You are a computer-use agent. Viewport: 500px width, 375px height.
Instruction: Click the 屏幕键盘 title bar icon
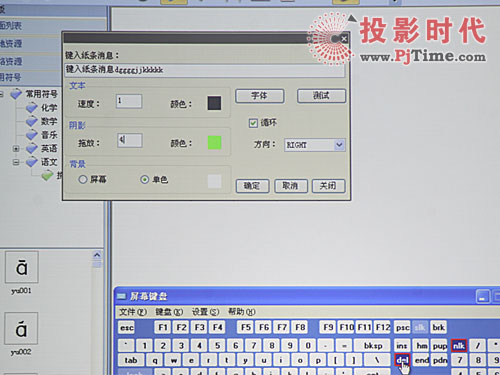tap(122, 296)
